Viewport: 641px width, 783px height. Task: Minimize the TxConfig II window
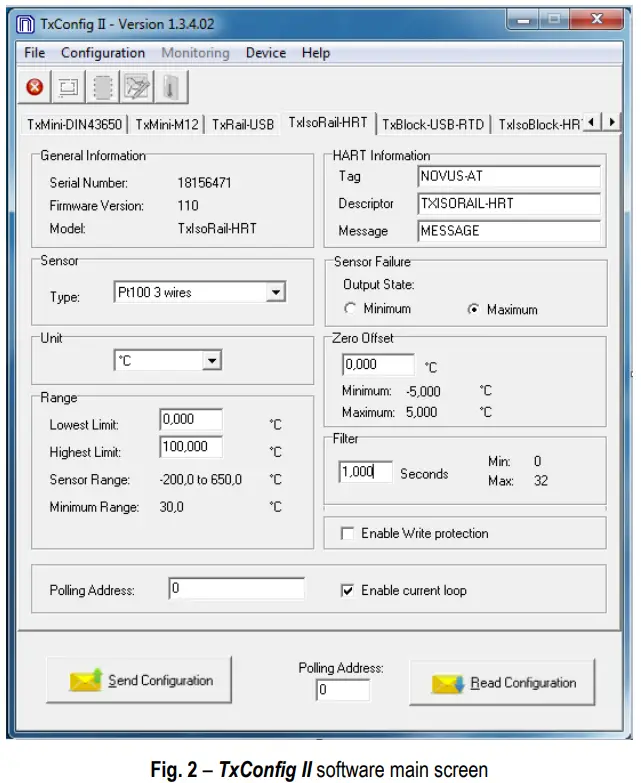523,20
